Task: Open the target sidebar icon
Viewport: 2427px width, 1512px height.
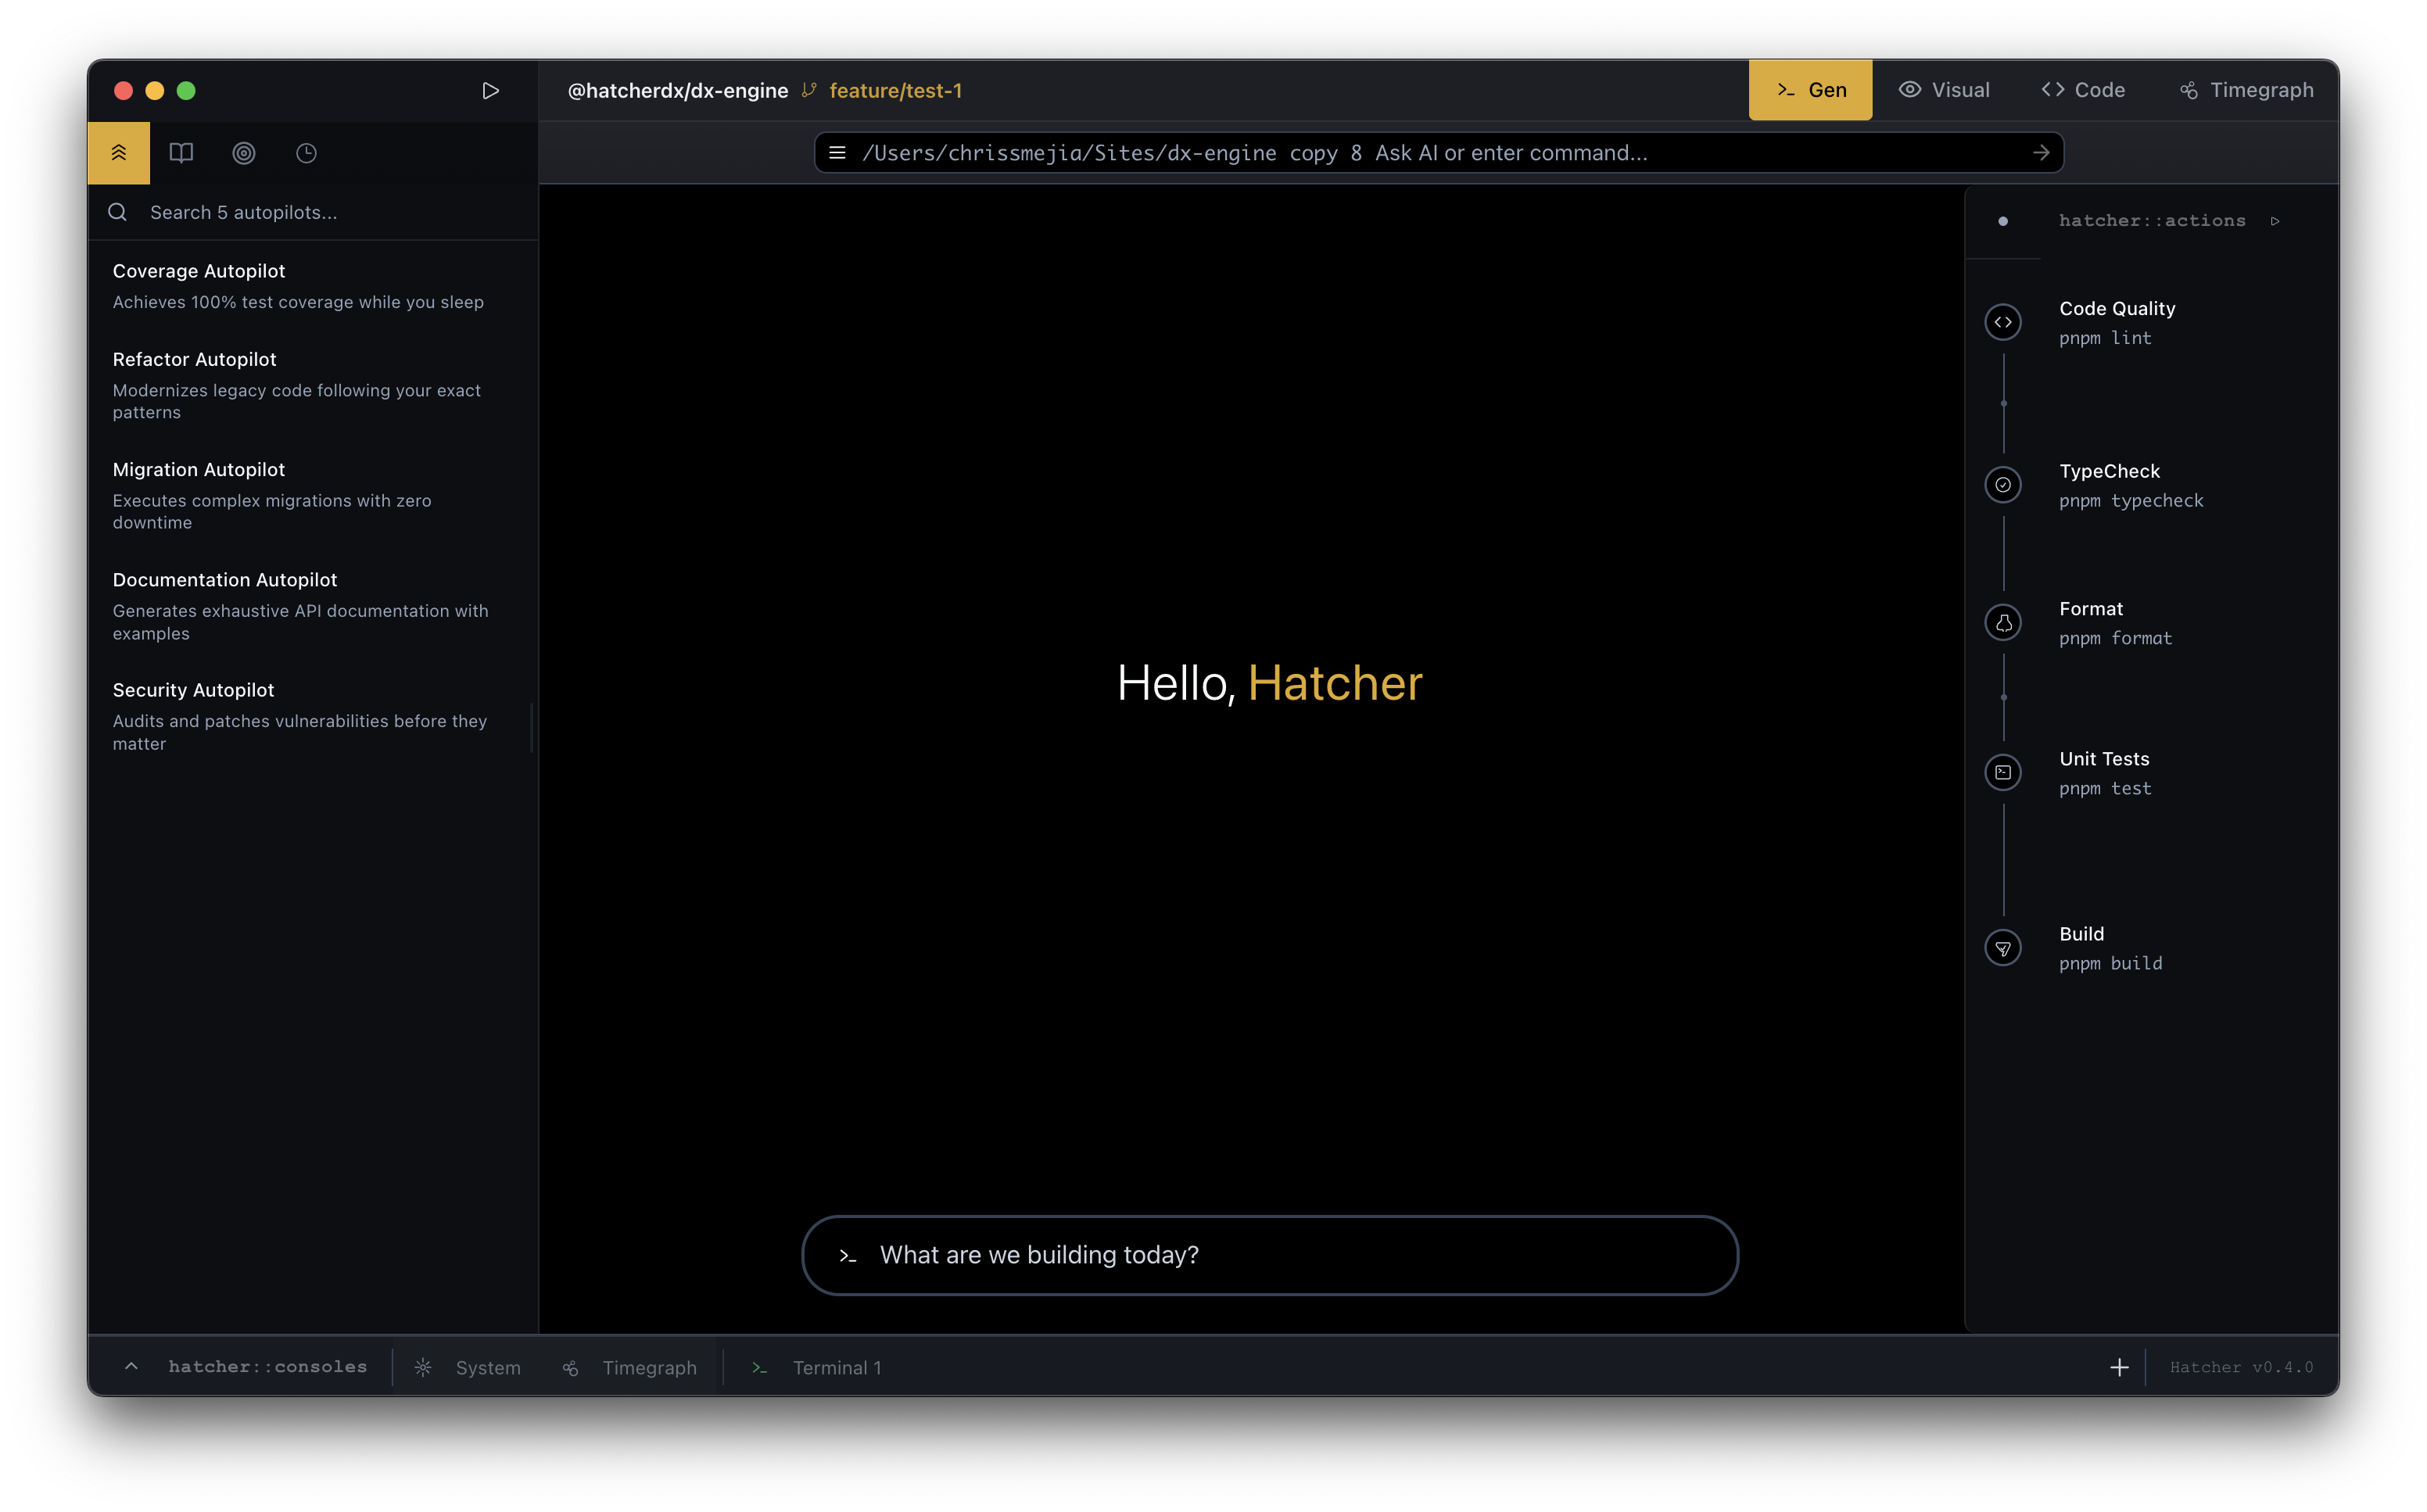Action: (244, 153)
